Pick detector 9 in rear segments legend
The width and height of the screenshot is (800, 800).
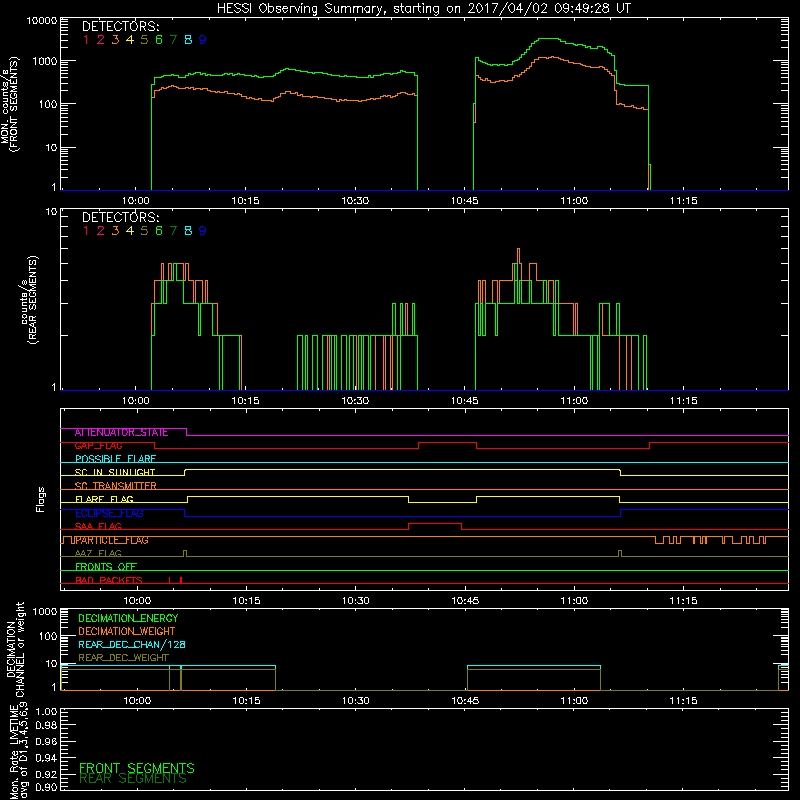pyautogui.click(x=203, y=231)
